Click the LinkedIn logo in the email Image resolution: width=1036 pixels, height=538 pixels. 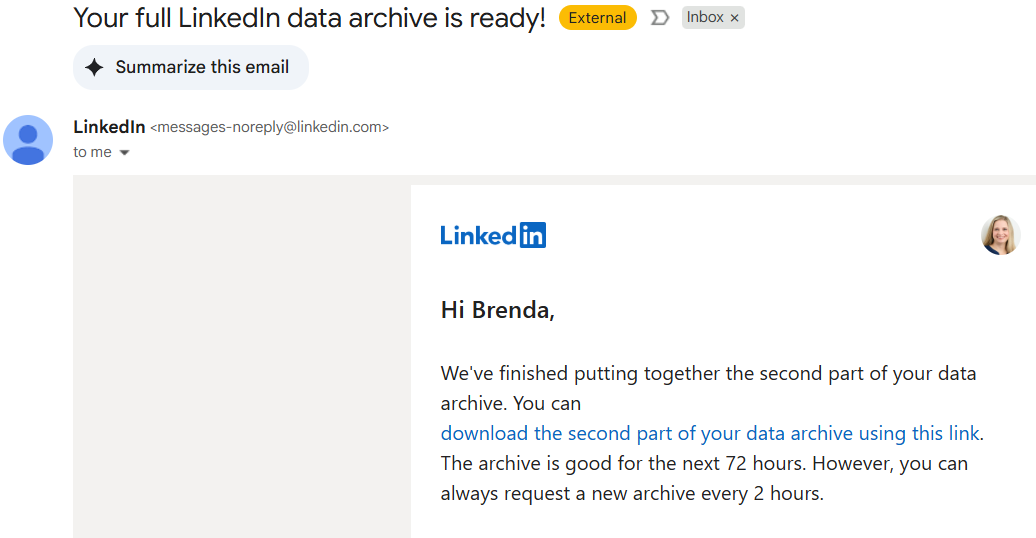point(493,235)
